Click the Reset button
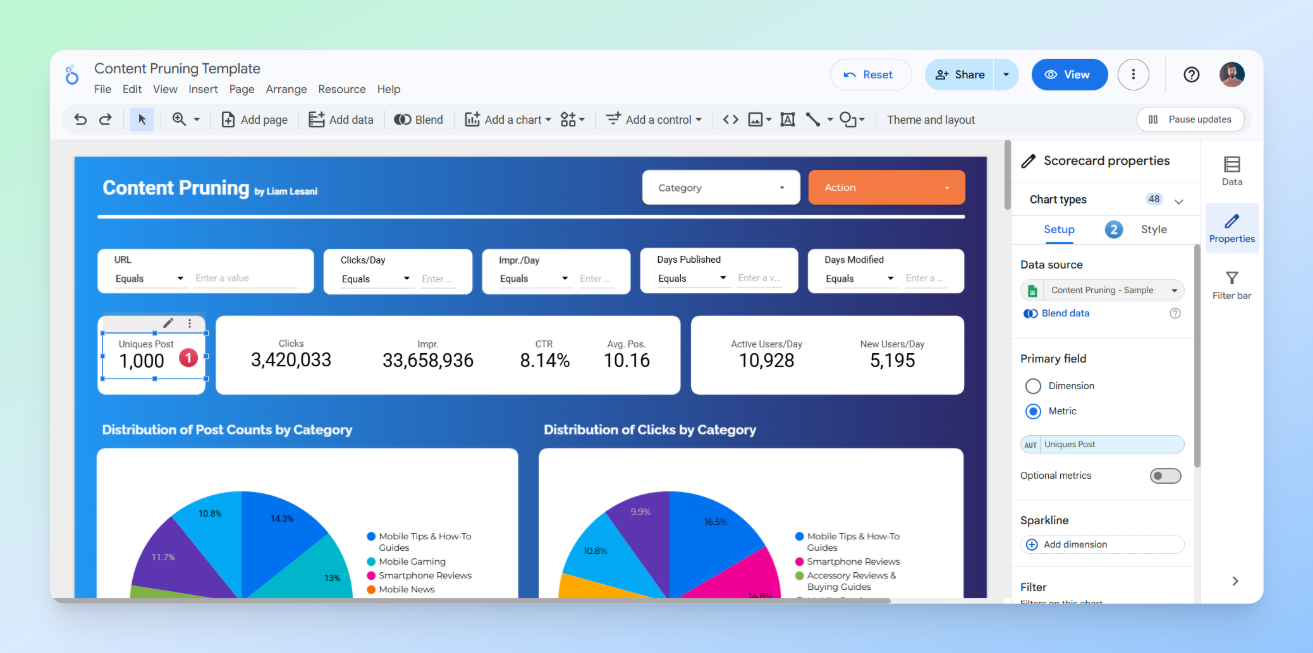Image resolution: width=1313 pixels, height=653 pixels. click(870, 74)
